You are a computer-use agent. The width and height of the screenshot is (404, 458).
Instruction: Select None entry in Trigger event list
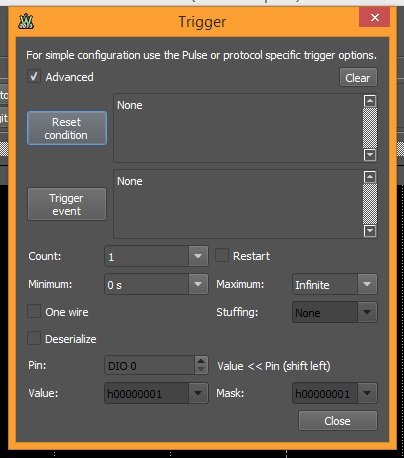(x=130, y=181)
